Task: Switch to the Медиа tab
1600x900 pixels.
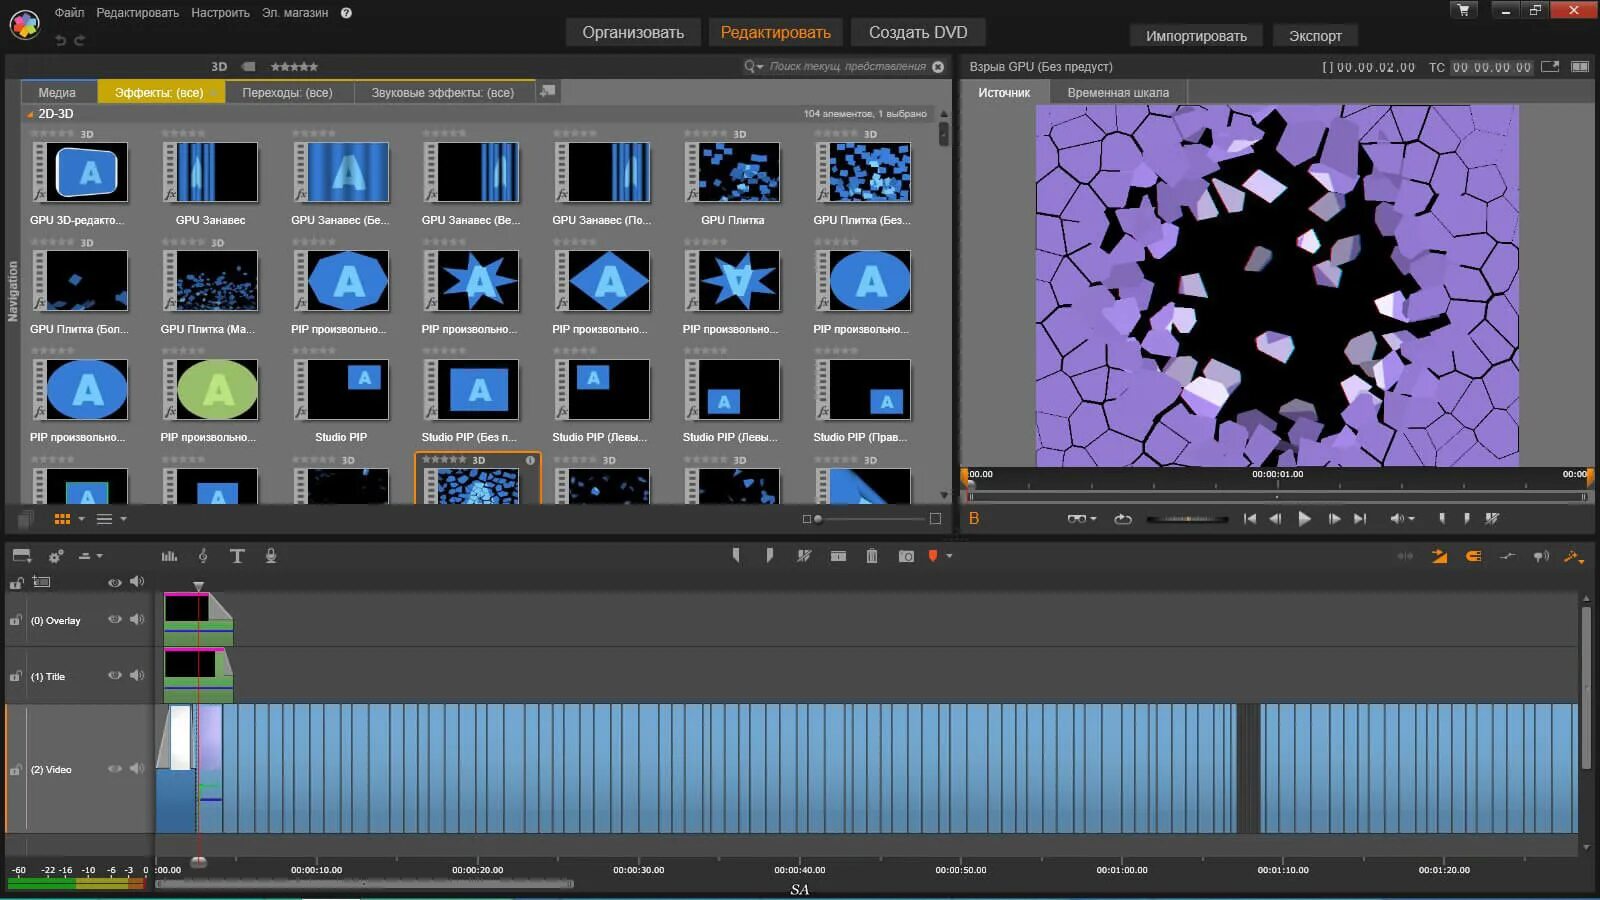Action: pyautogui.click(x=57, y=92)
